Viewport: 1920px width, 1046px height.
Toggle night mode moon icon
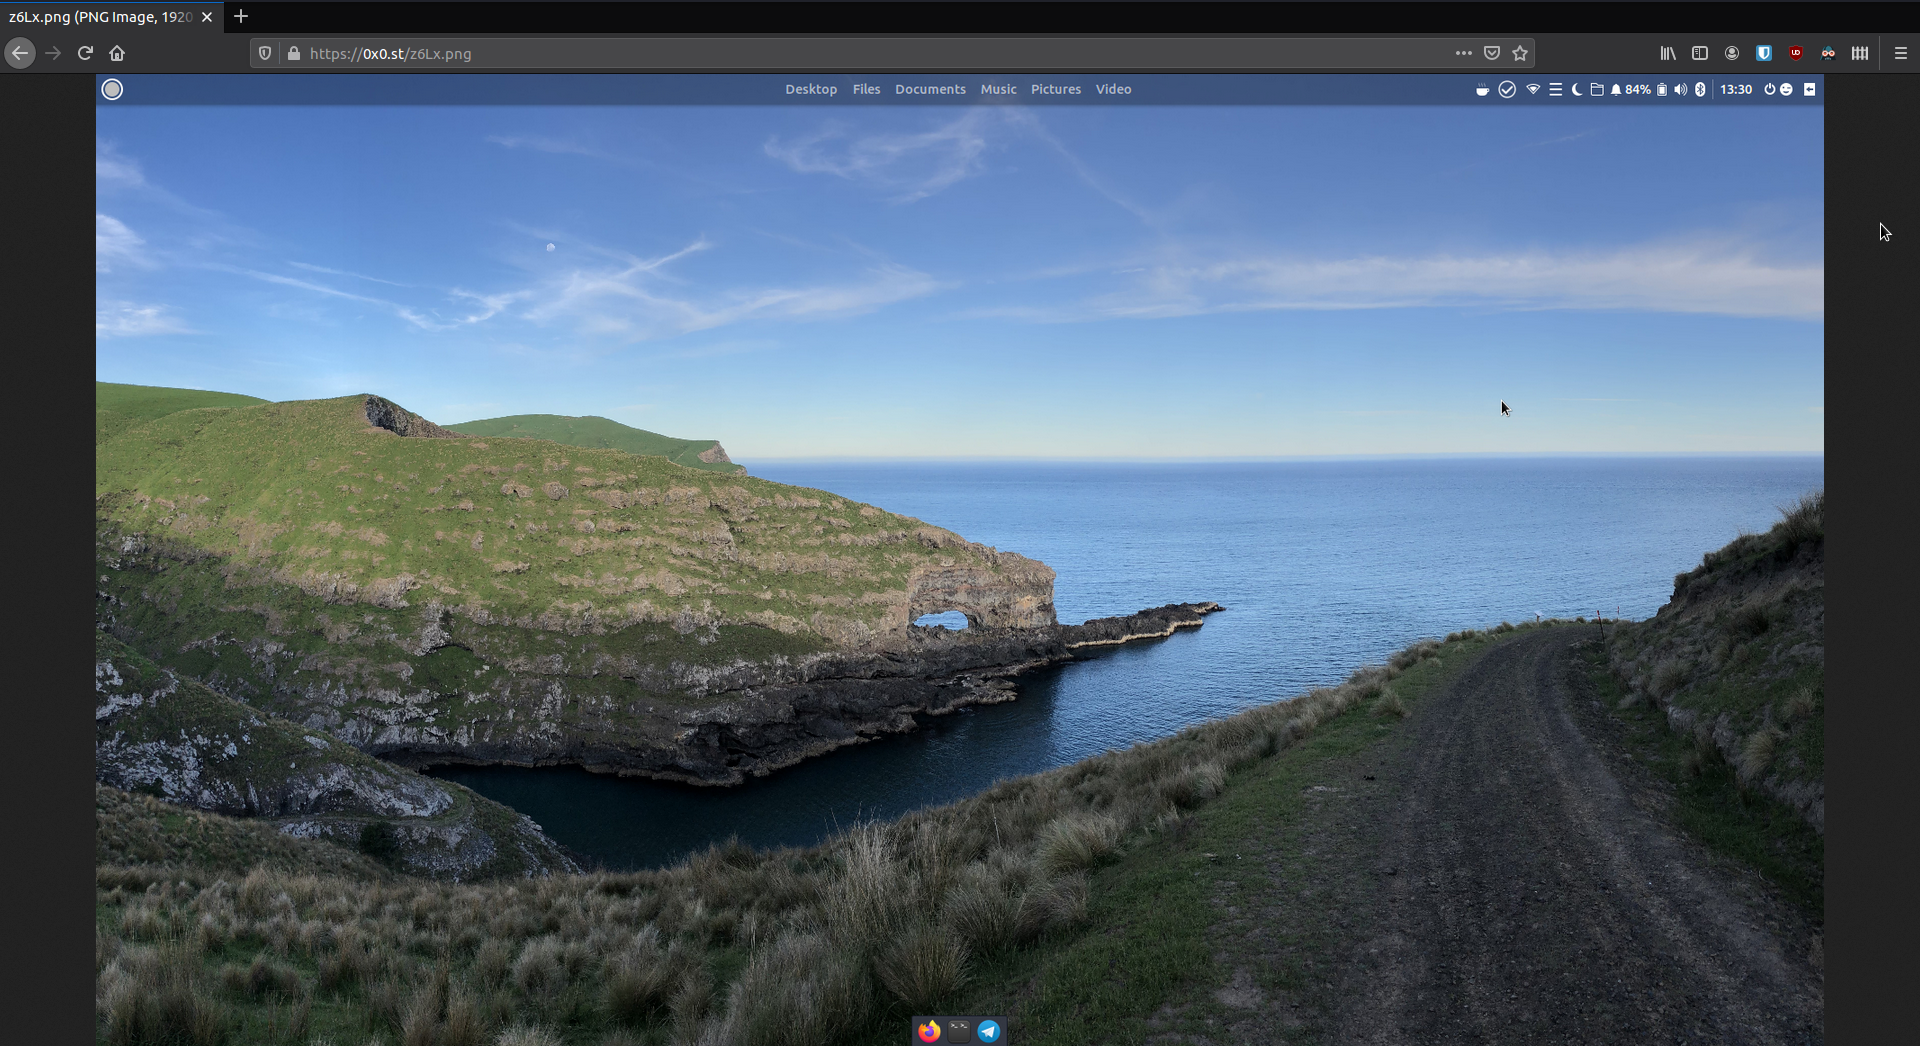click(1577, 90)
